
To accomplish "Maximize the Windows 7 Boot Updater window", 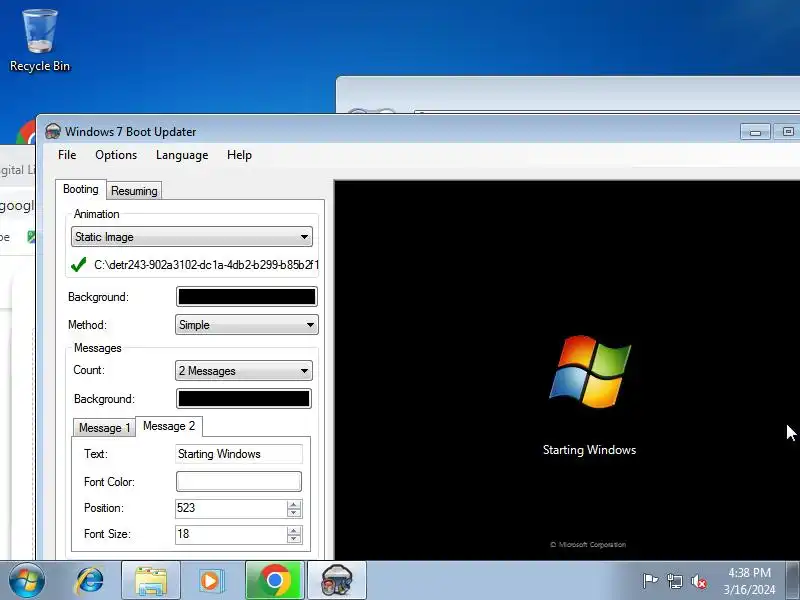I will tap(787, 132).
